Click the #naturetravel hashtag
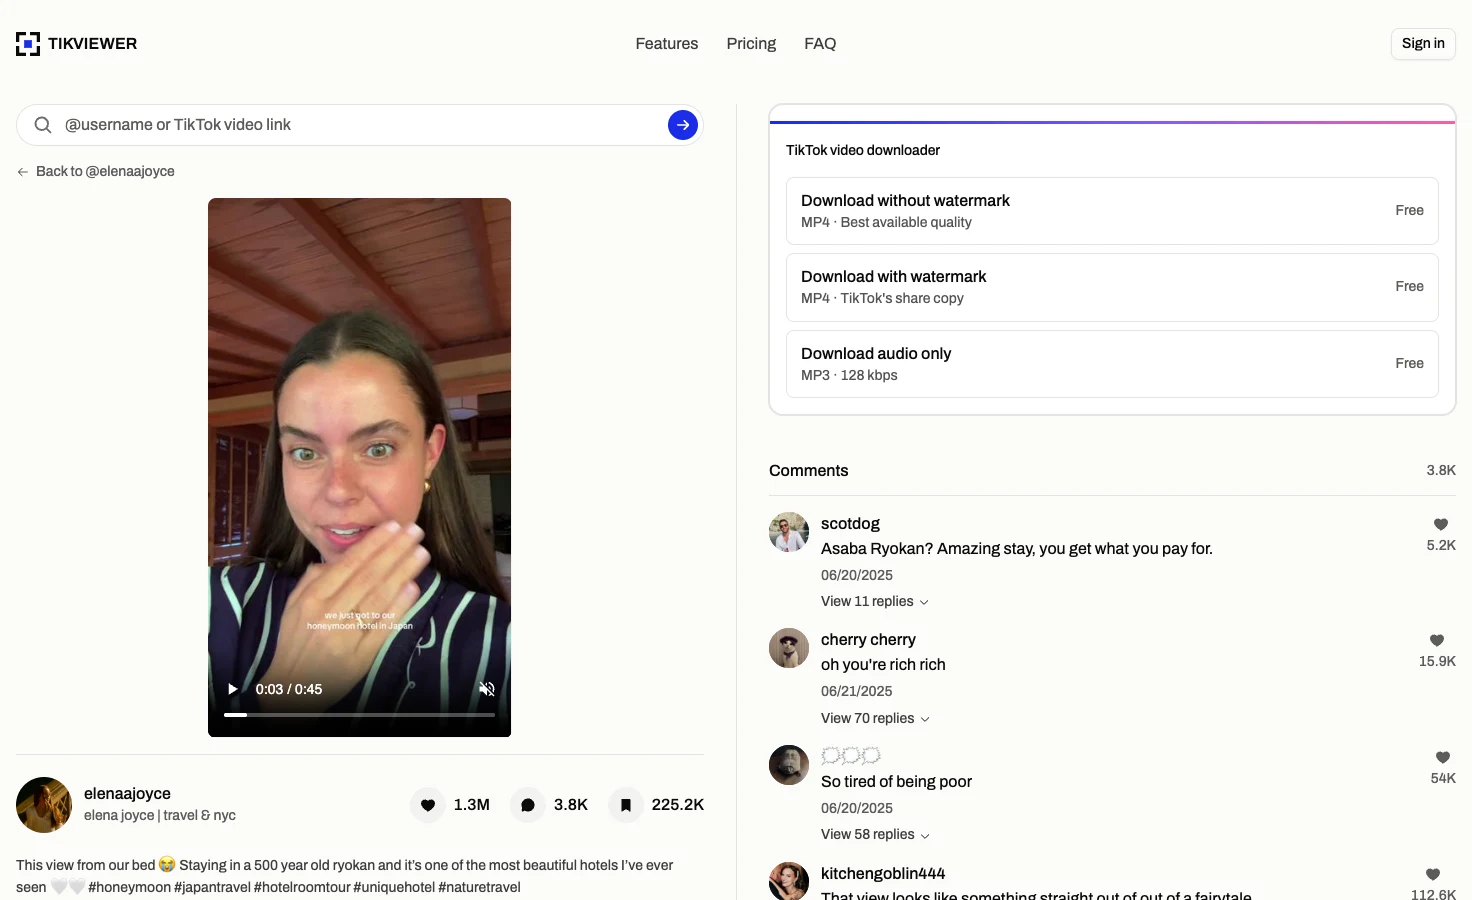 479,887
